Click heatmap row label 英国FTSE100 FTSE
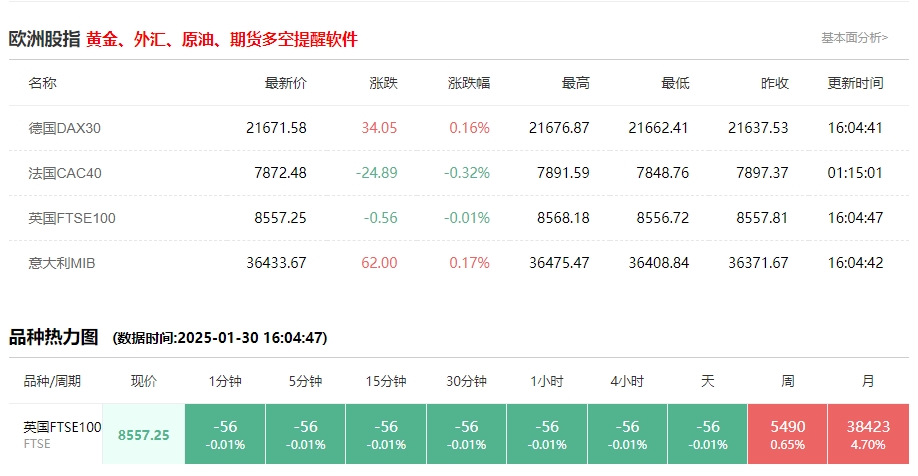 pos(62,434)
